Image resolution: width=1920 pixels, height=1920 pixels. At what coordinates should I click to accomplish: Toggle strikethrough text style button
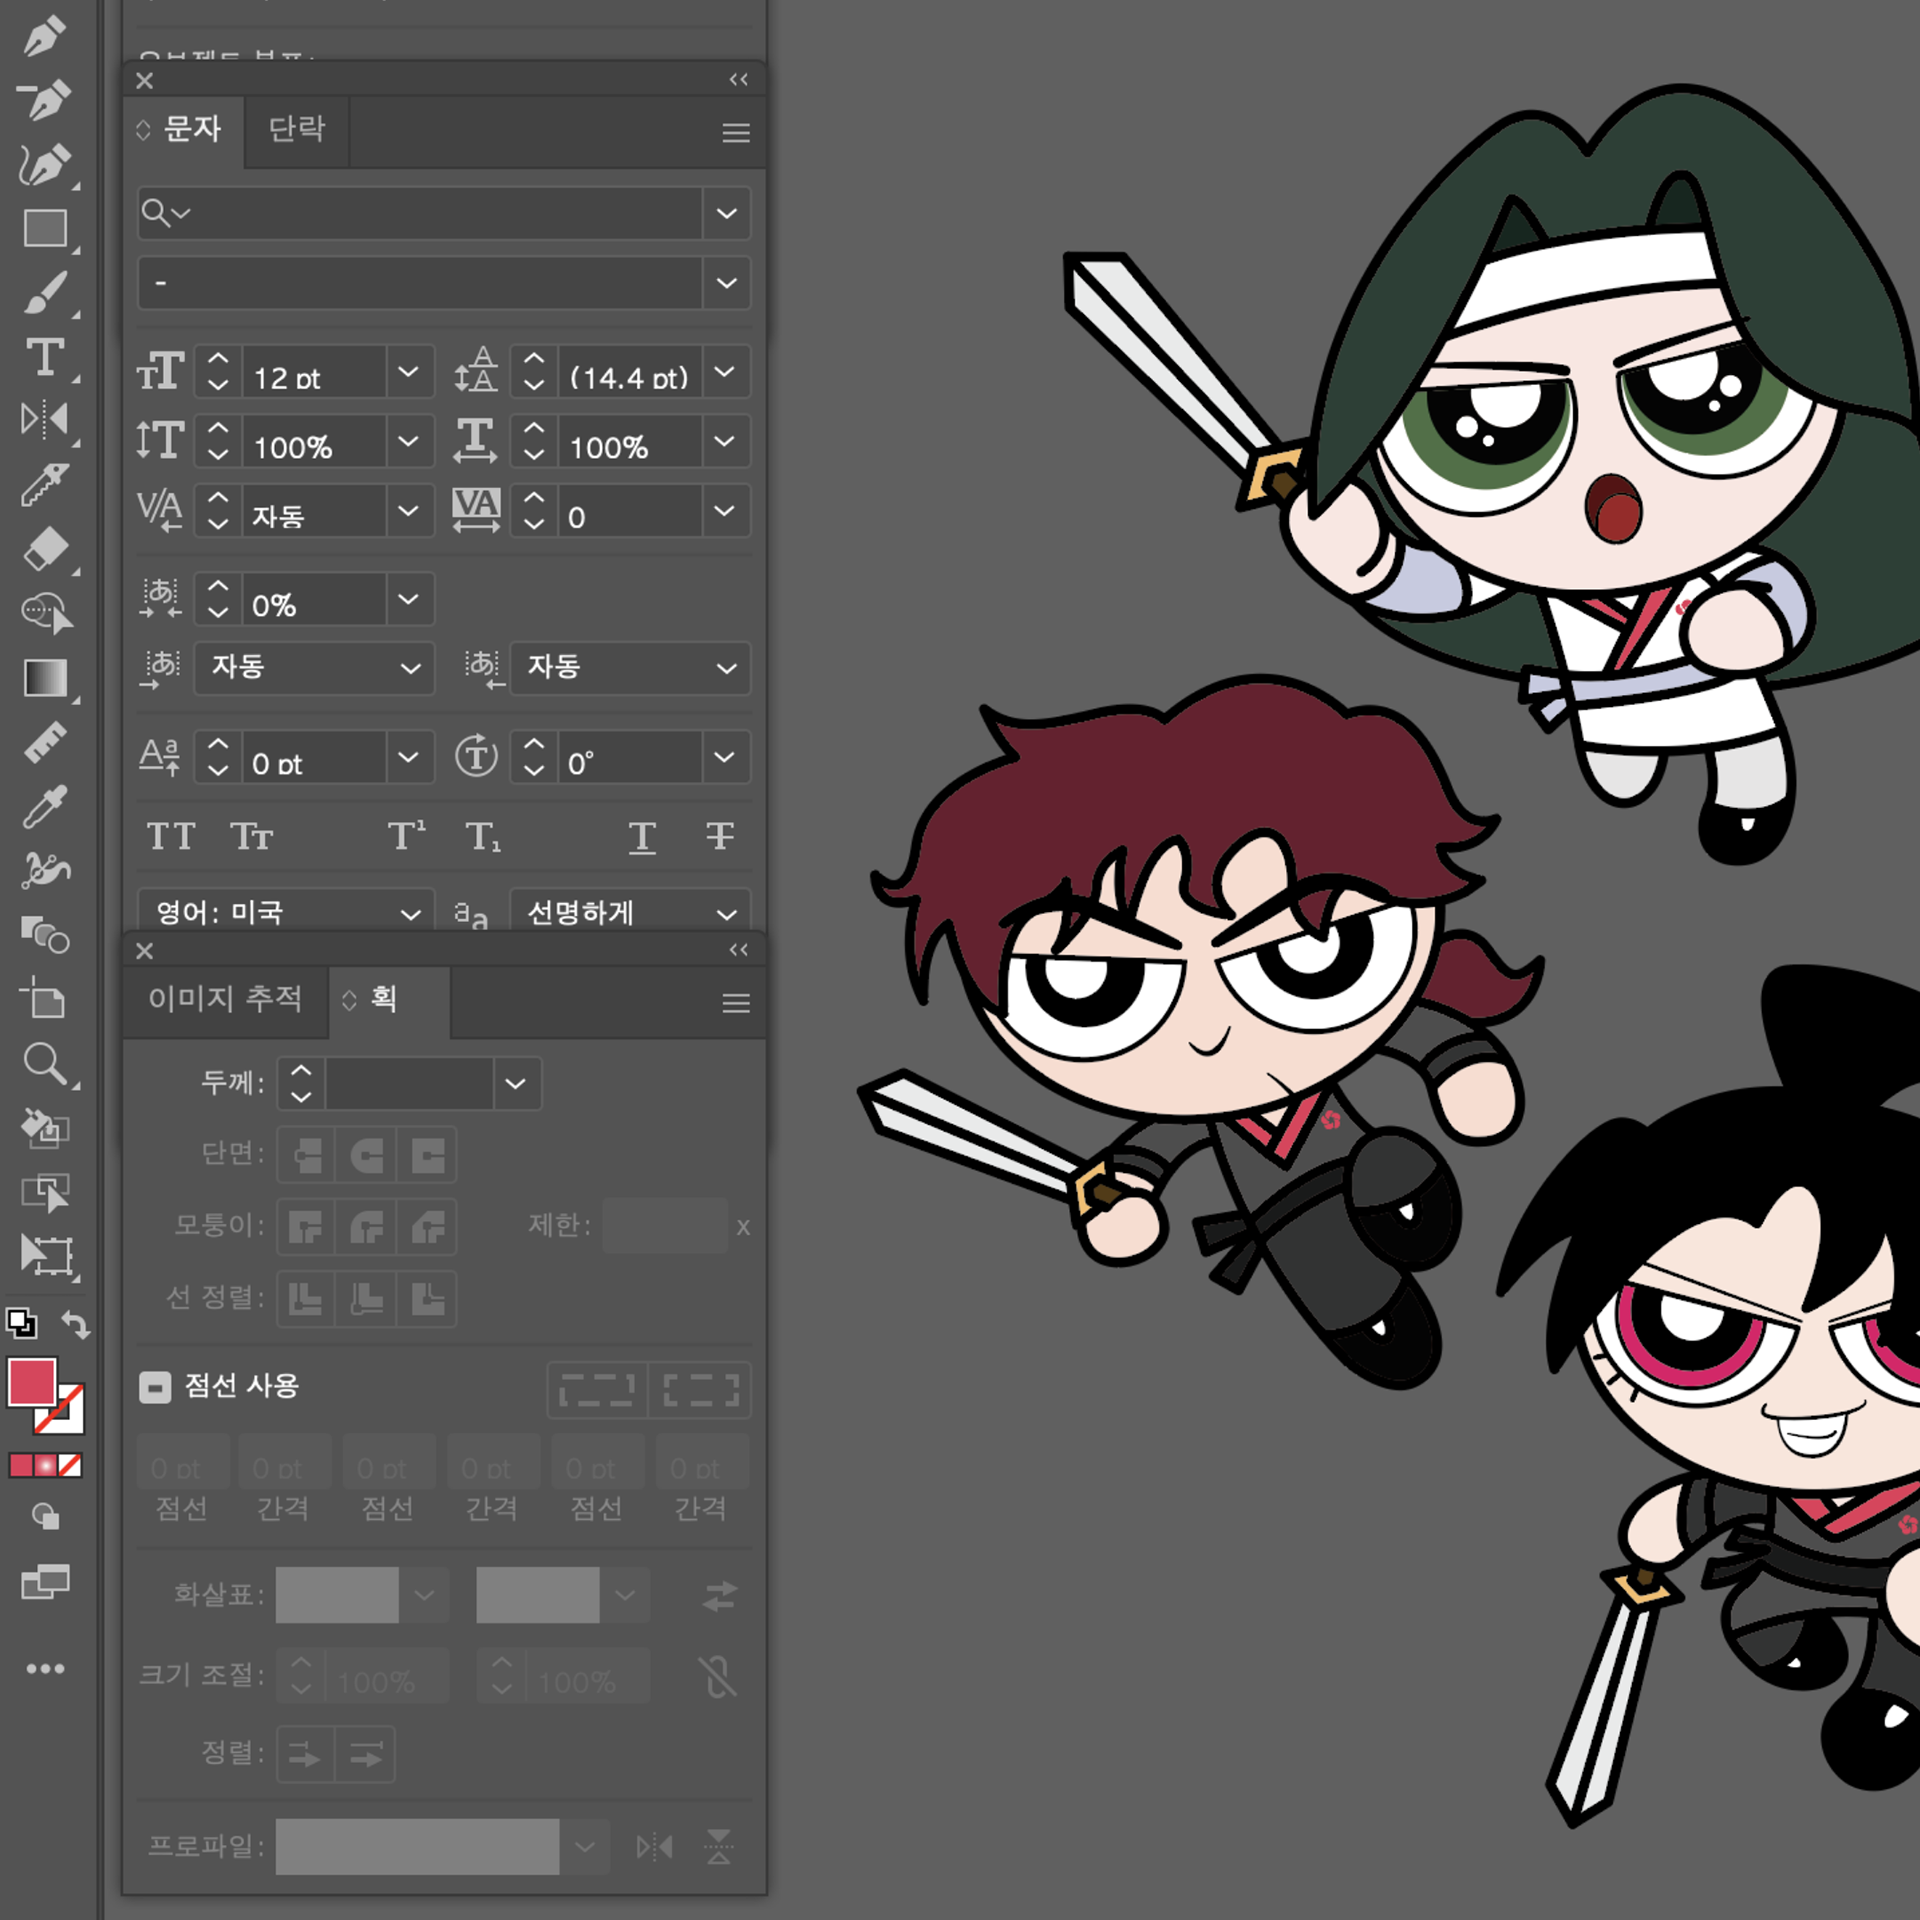click(x=719, y=836)
